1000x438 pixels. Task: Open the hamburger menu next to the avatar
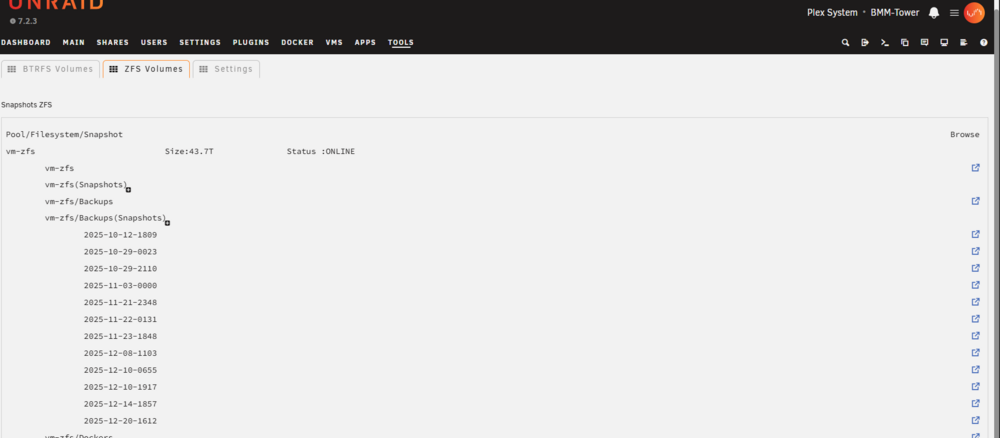tap(954, 13)
